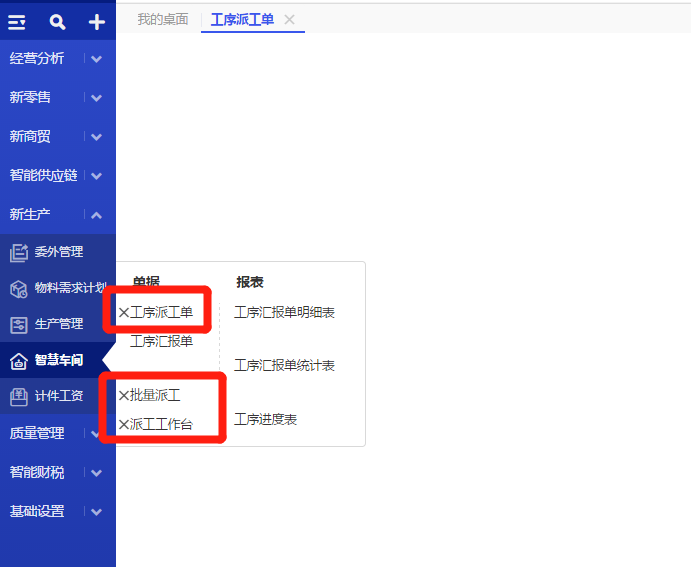Collapse the 新生产 menu chevron
The height and width of the screenshot is (567, 691).
97,215
